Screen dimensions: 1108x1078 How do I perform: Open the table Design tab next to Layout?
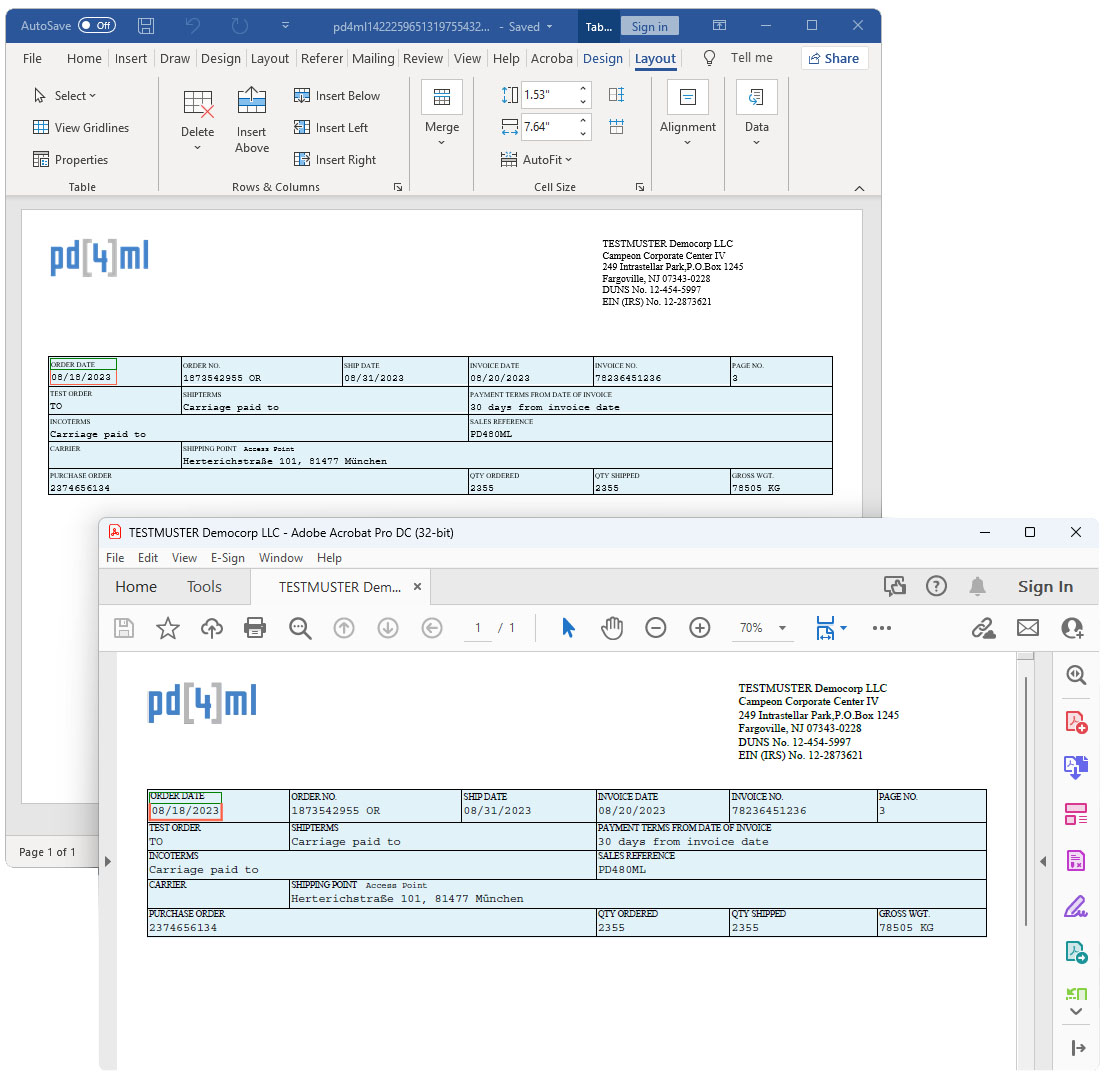tap(603, 59)
